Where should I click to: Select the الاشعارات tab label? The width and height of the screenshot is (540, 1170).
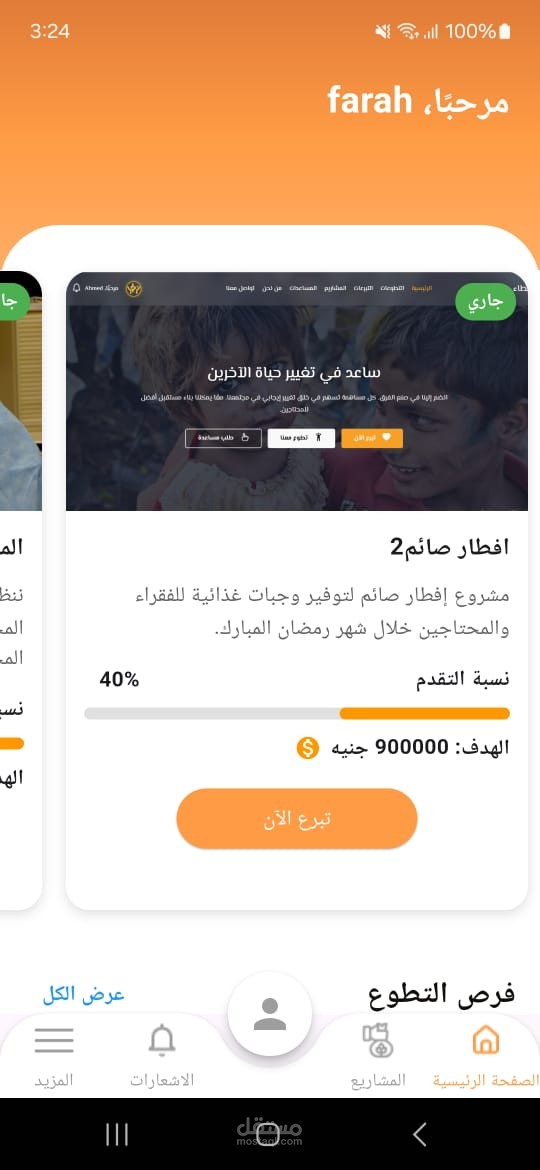pyautogui.click(x=162, y=1080)
